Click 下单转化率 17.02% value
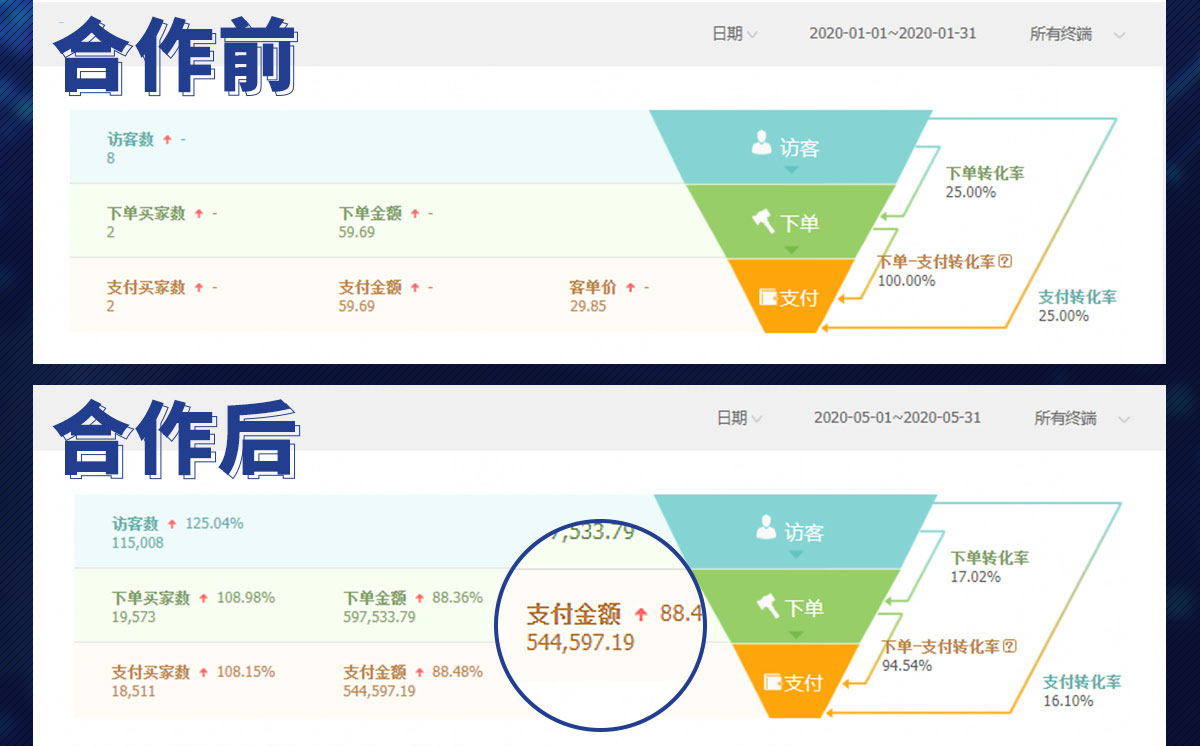Viewport: 1200px width, 746px height. (975, 577)
